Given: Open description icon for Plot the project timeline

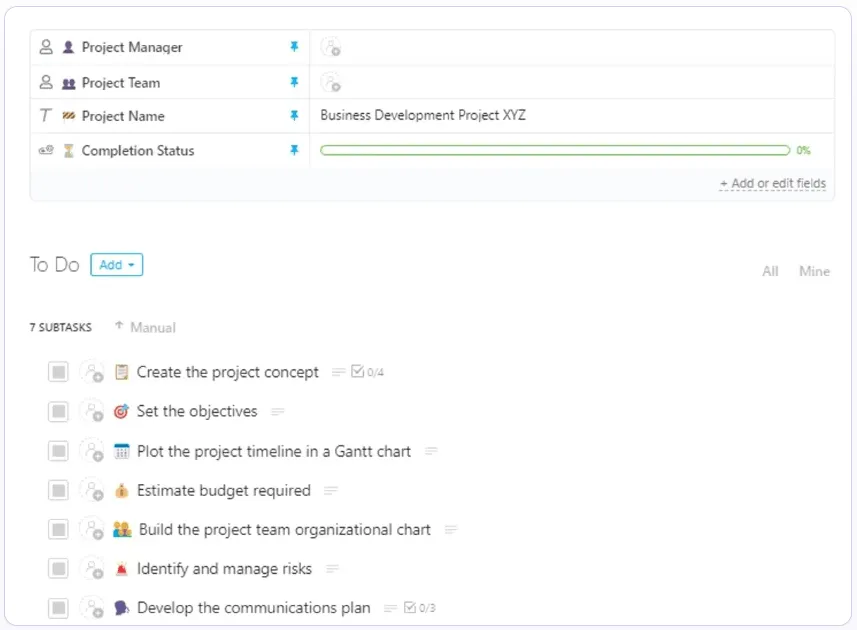Looking at the screenshot, I should coord(431,451).
